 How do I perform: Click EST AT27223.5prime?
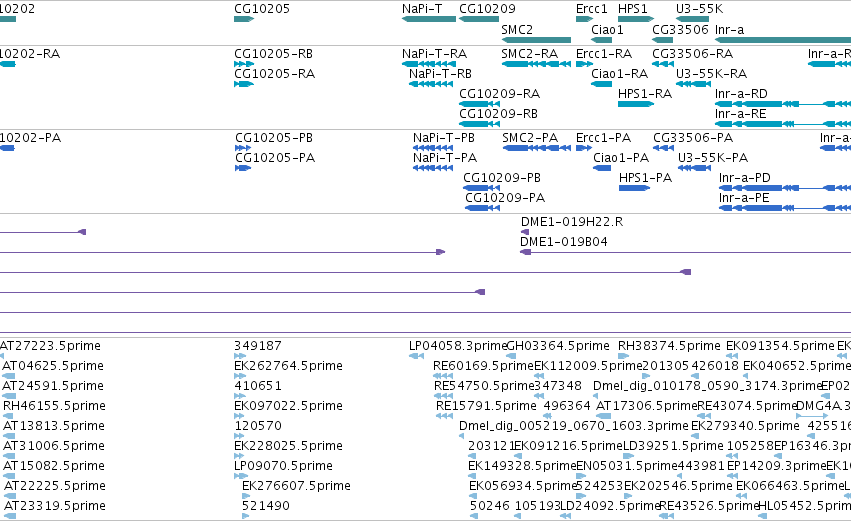click(x=2, y=356)
